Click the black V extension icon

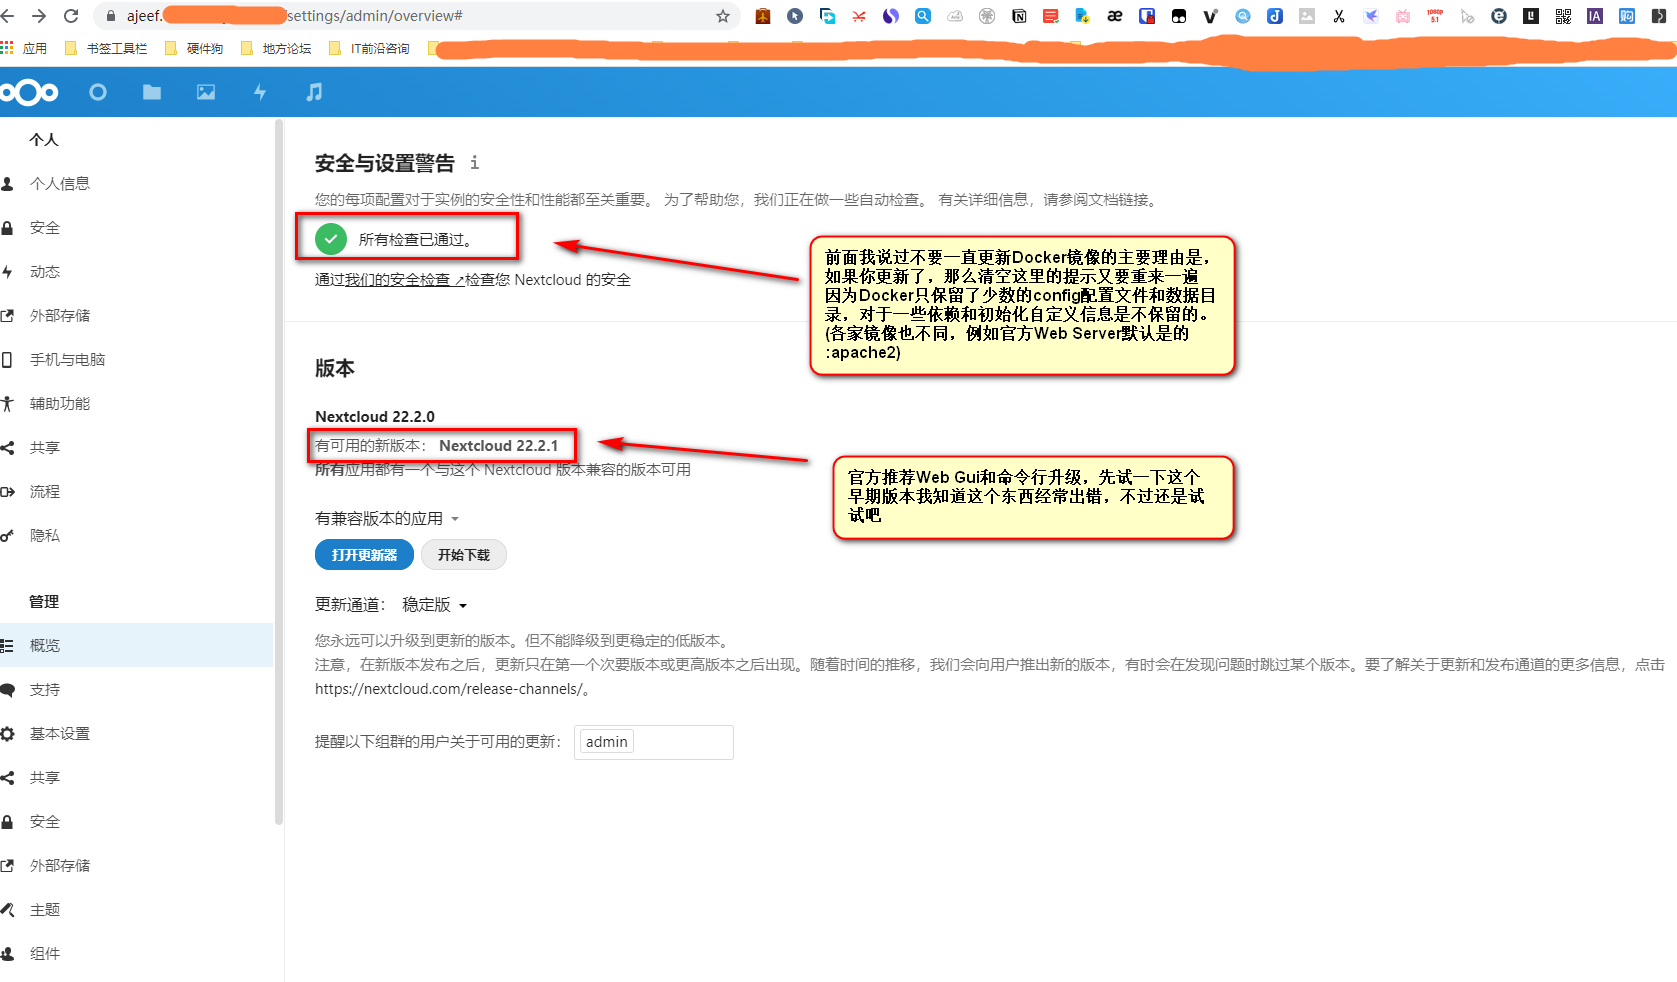[x=1211, y=16]
